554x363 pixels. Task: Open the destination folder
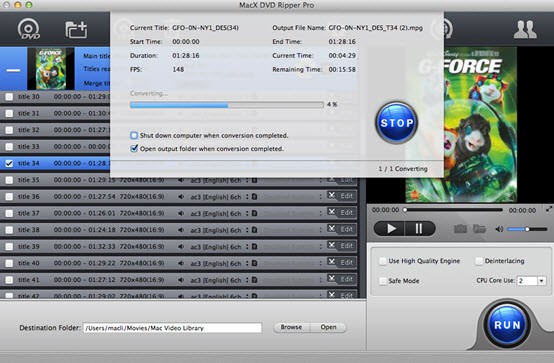tap(328, 327)
